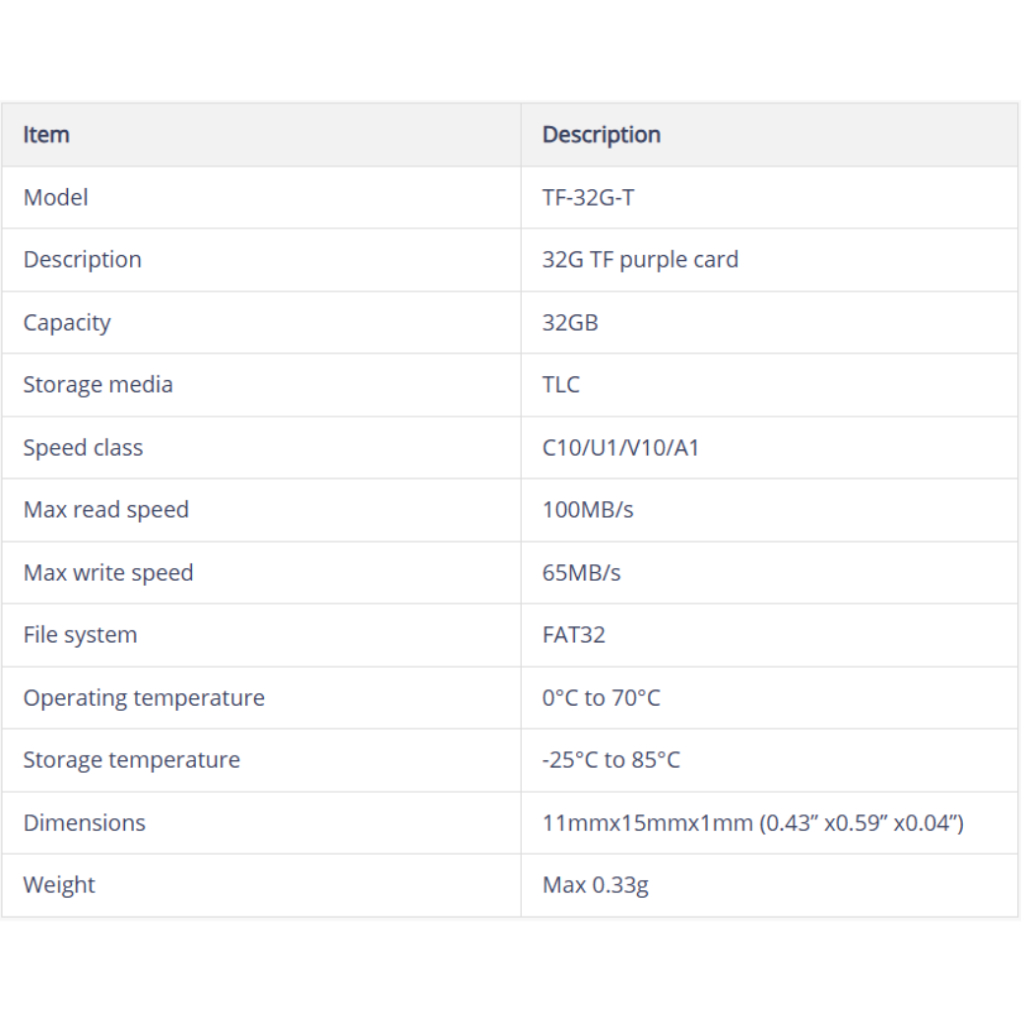This screenshot has width=1024, height=1024.
Task: Click the TF-32G-T model value
Action: click(x=588, y=197)
